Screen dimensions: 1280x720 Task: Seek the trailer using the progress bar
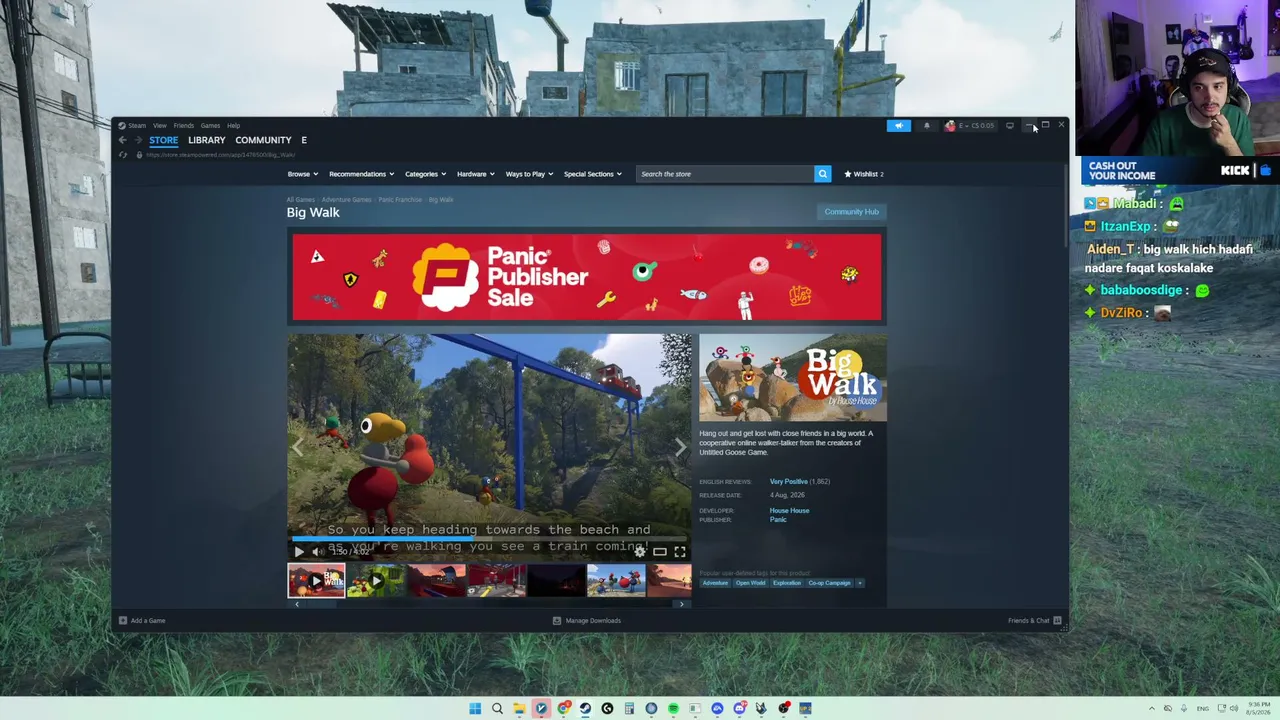[489, 538]
